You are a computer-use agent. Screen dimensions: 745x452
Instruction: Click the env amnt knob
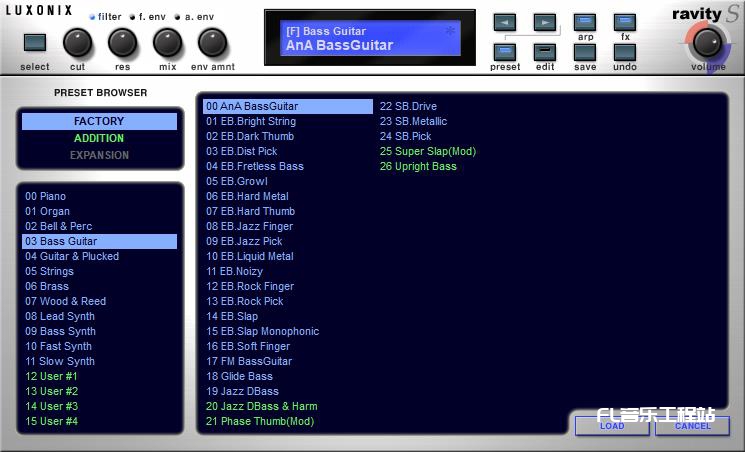(212, 43)
